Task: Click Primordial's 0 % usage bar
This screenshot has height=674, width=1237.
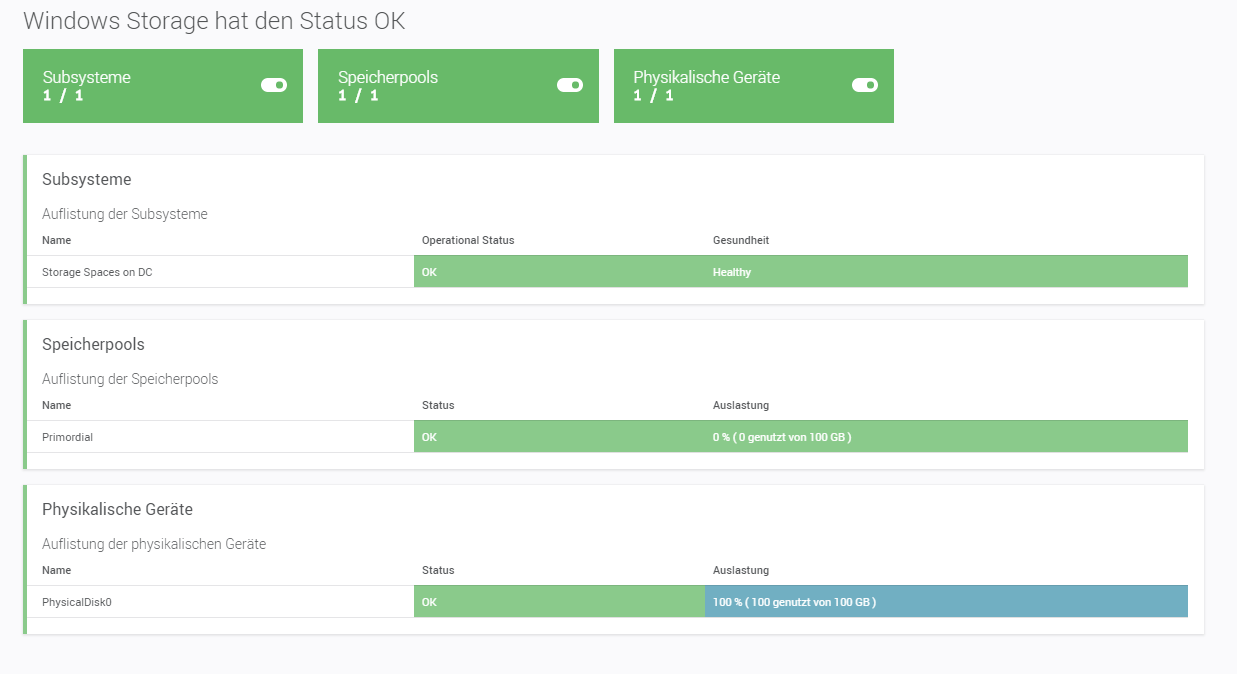Action: pyautogui.click(x=945, y=437)
